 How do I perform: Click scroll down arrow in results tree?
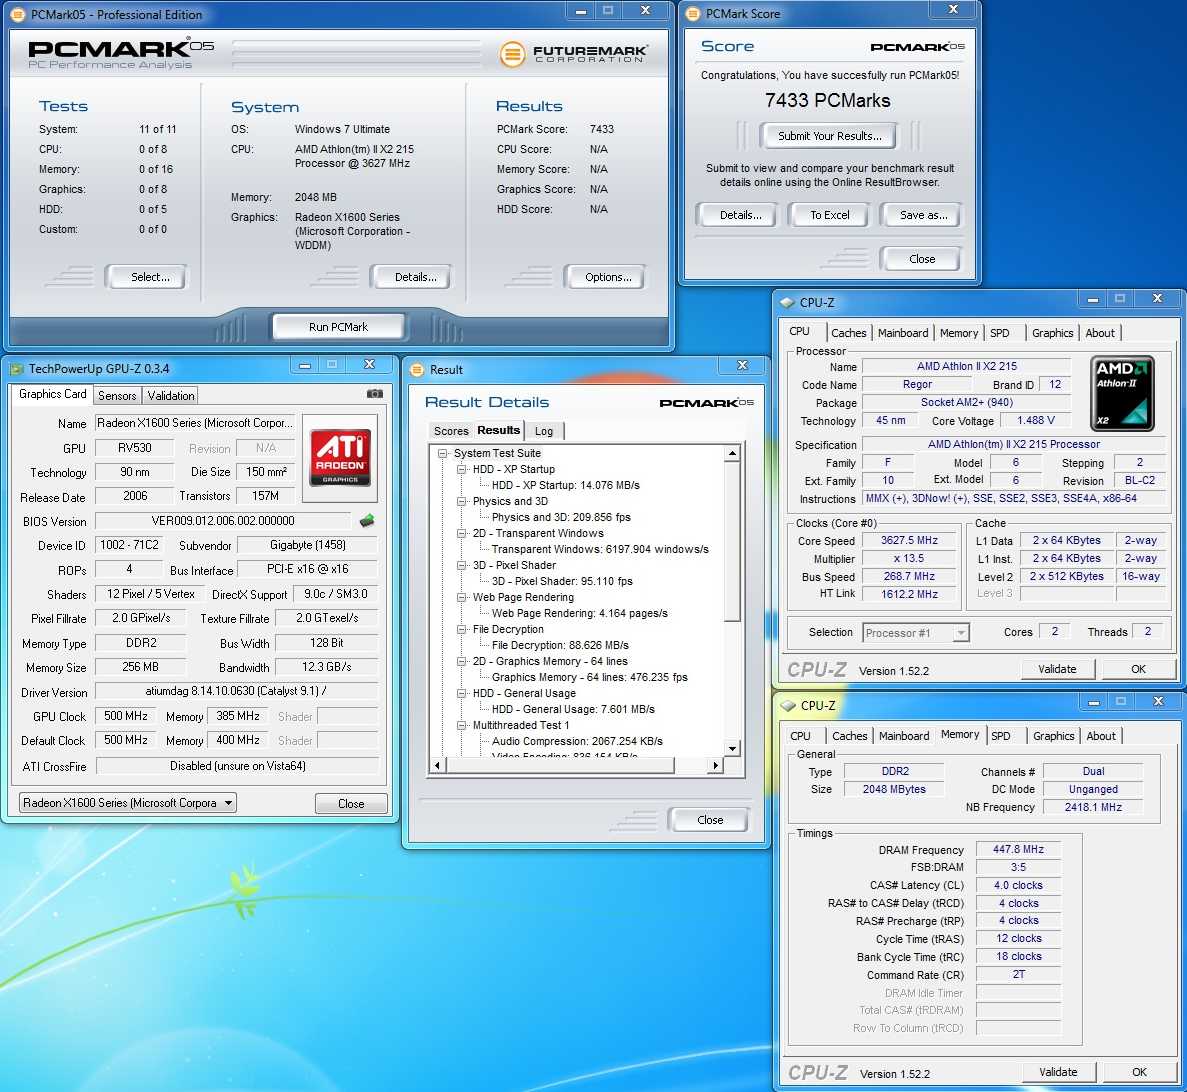[x=732, y=748]
